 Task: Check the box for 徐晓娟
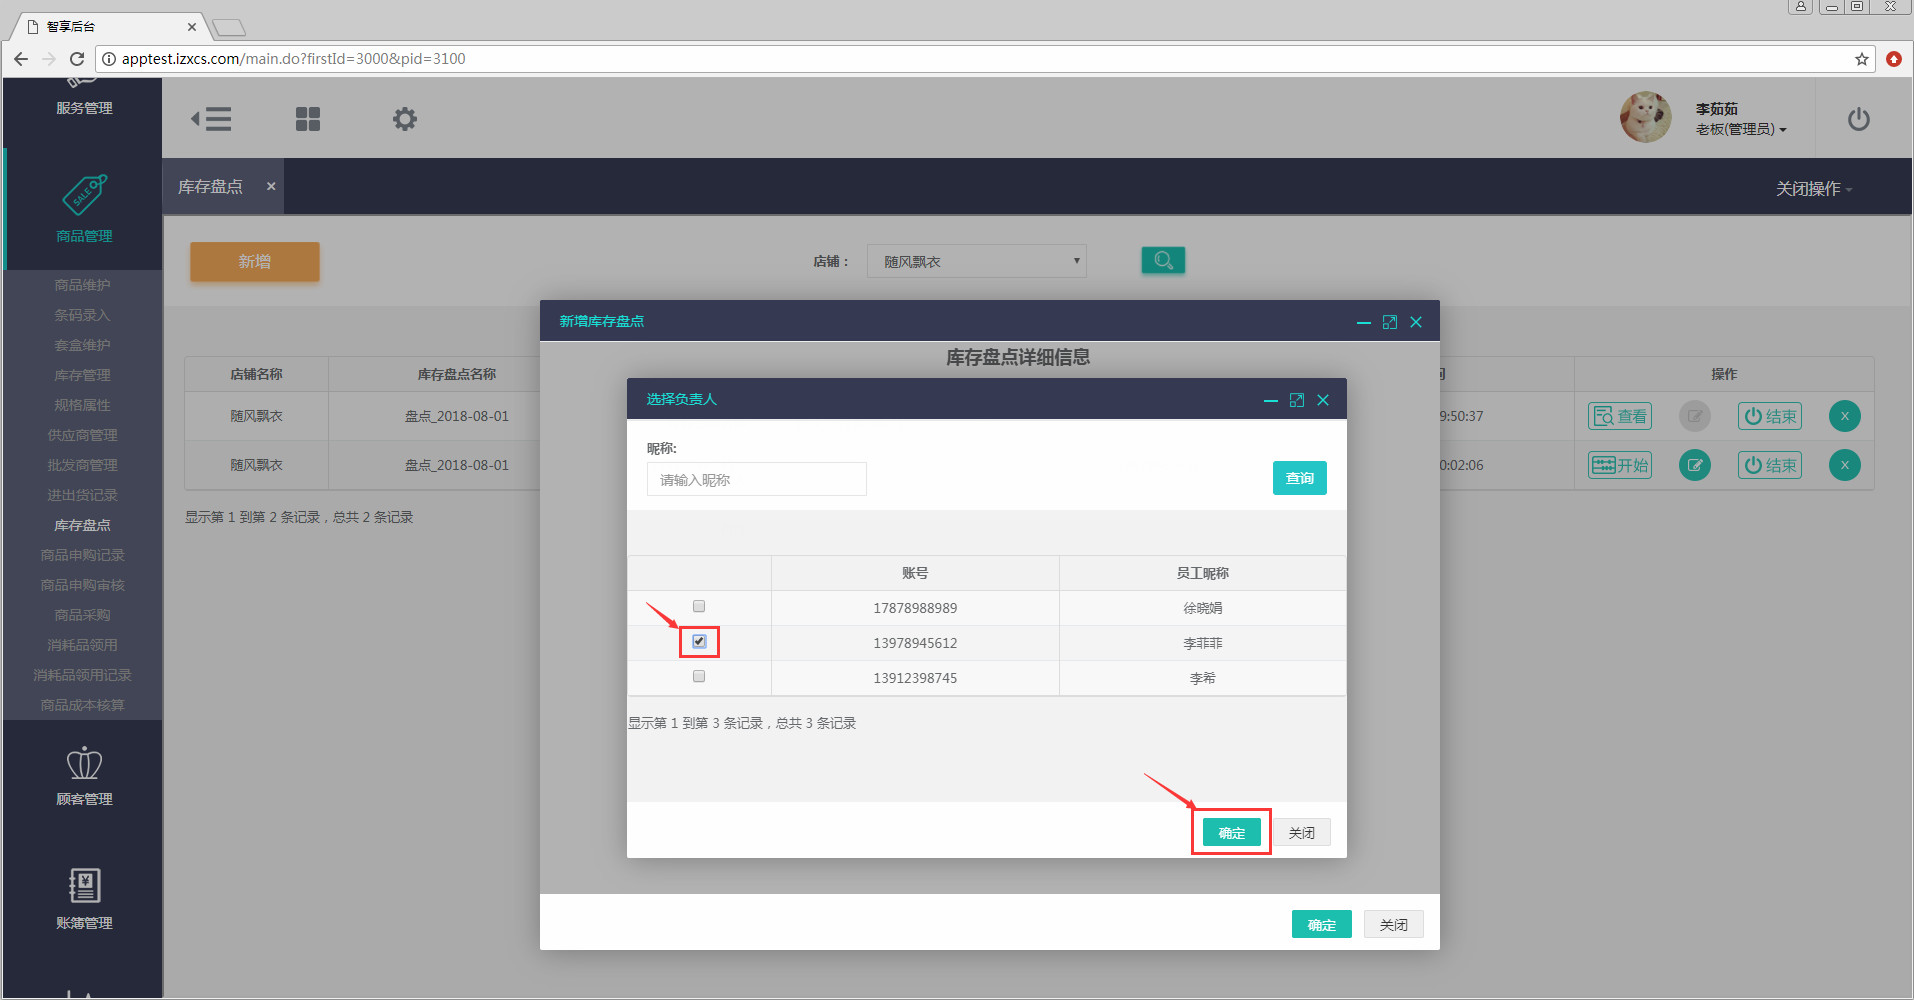point(699,606)
